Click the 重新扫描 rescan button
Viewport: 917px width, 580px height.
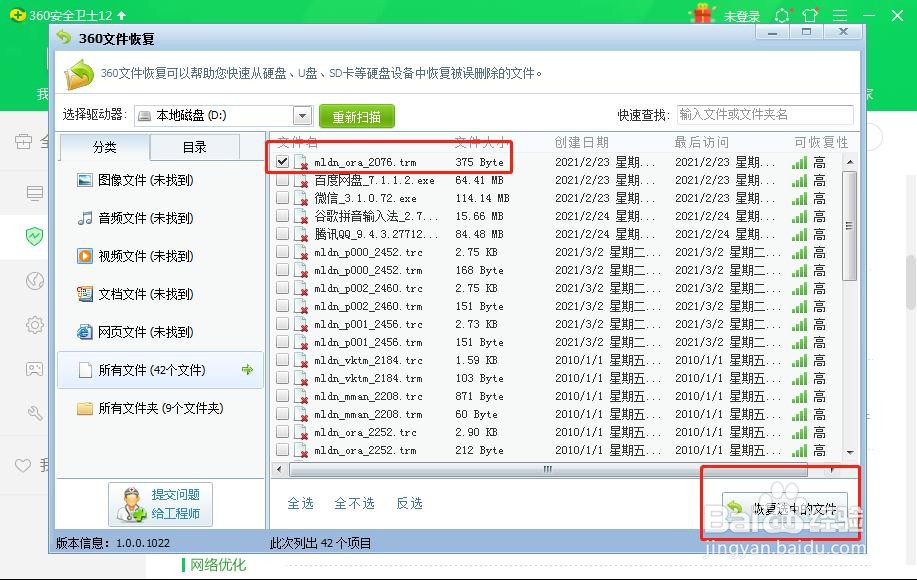[x=357, y=116]
